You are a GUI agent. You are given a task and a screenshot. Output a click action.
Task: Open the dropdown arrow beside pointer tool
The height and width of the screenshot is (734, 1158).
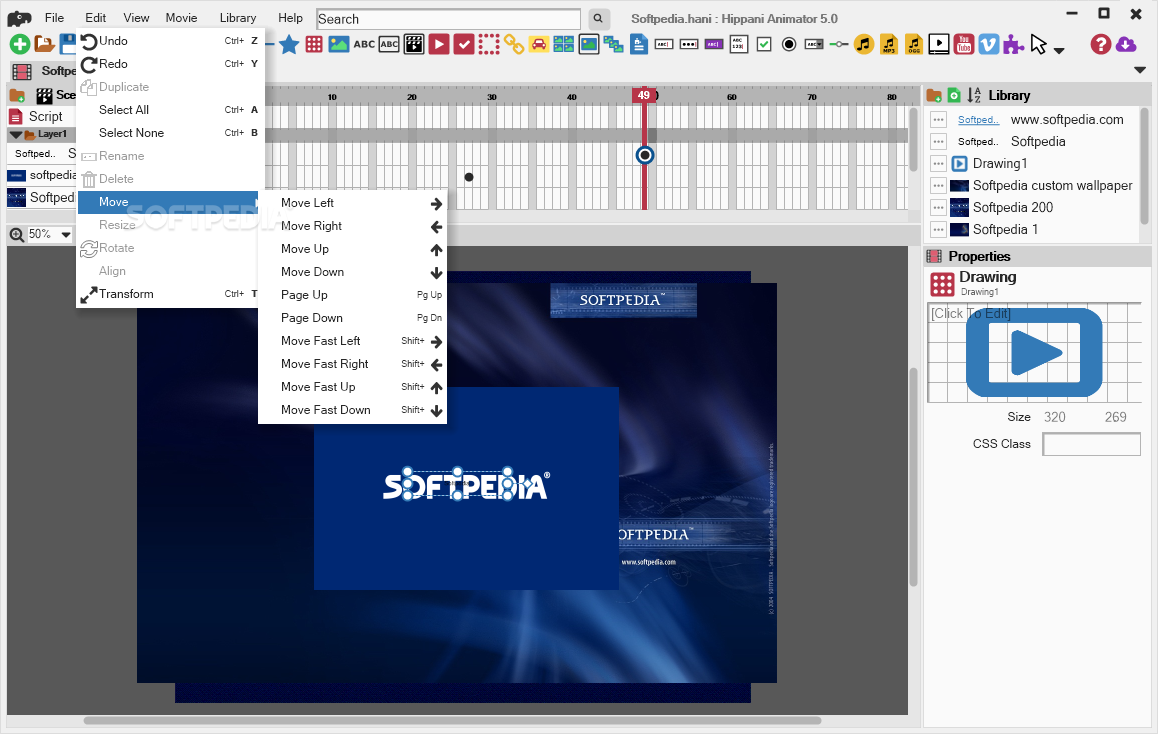1059,50
